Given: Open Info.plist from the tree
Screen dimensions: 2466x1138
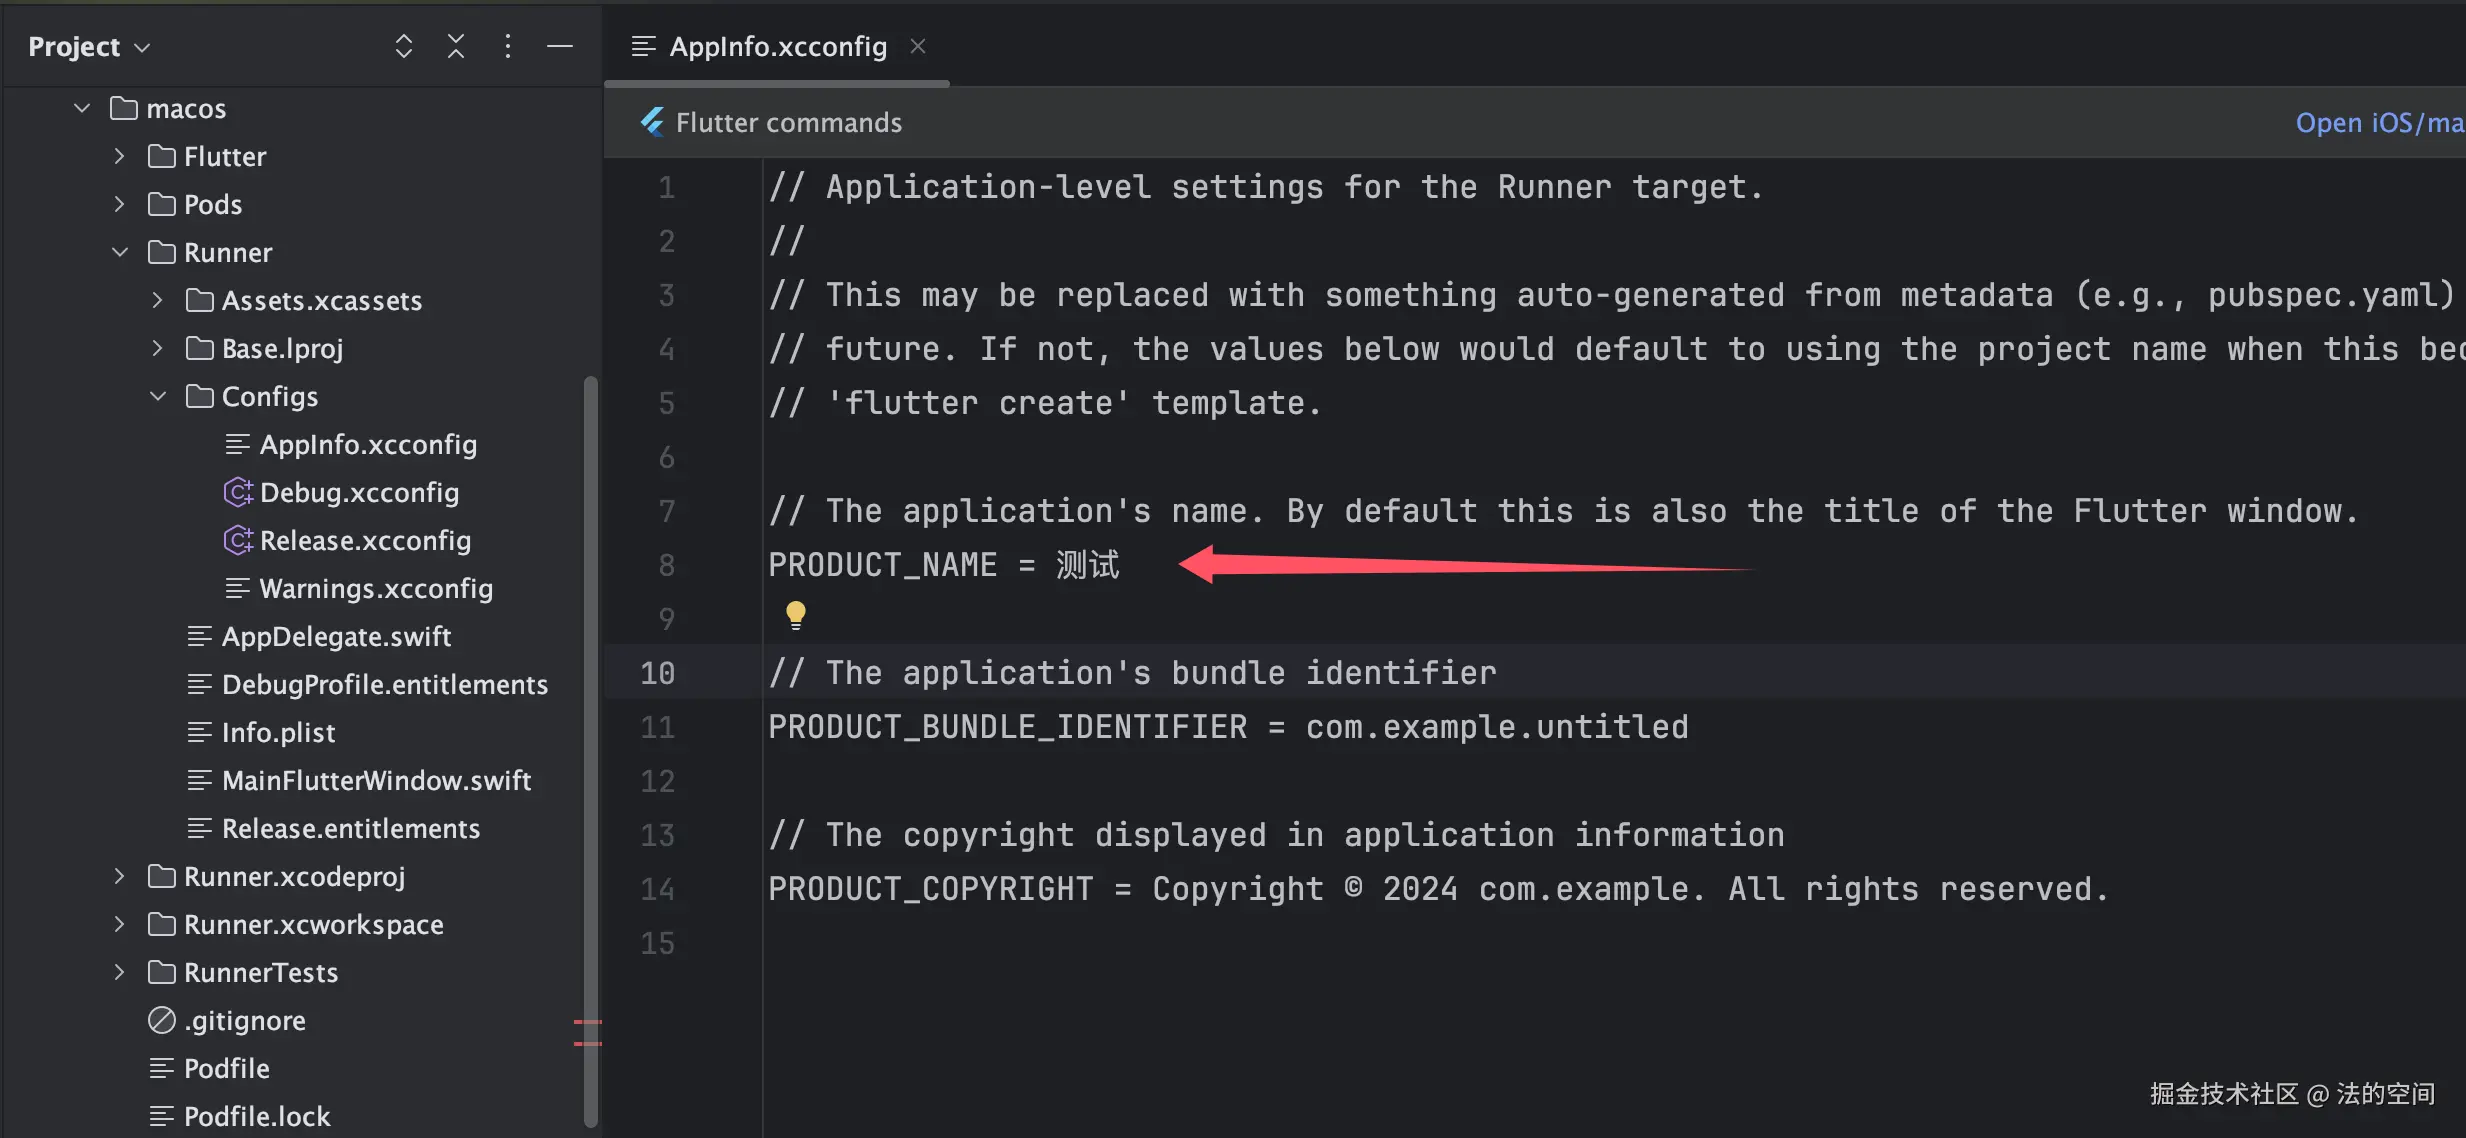Looking at the screenshot, I should coord(278,732).
